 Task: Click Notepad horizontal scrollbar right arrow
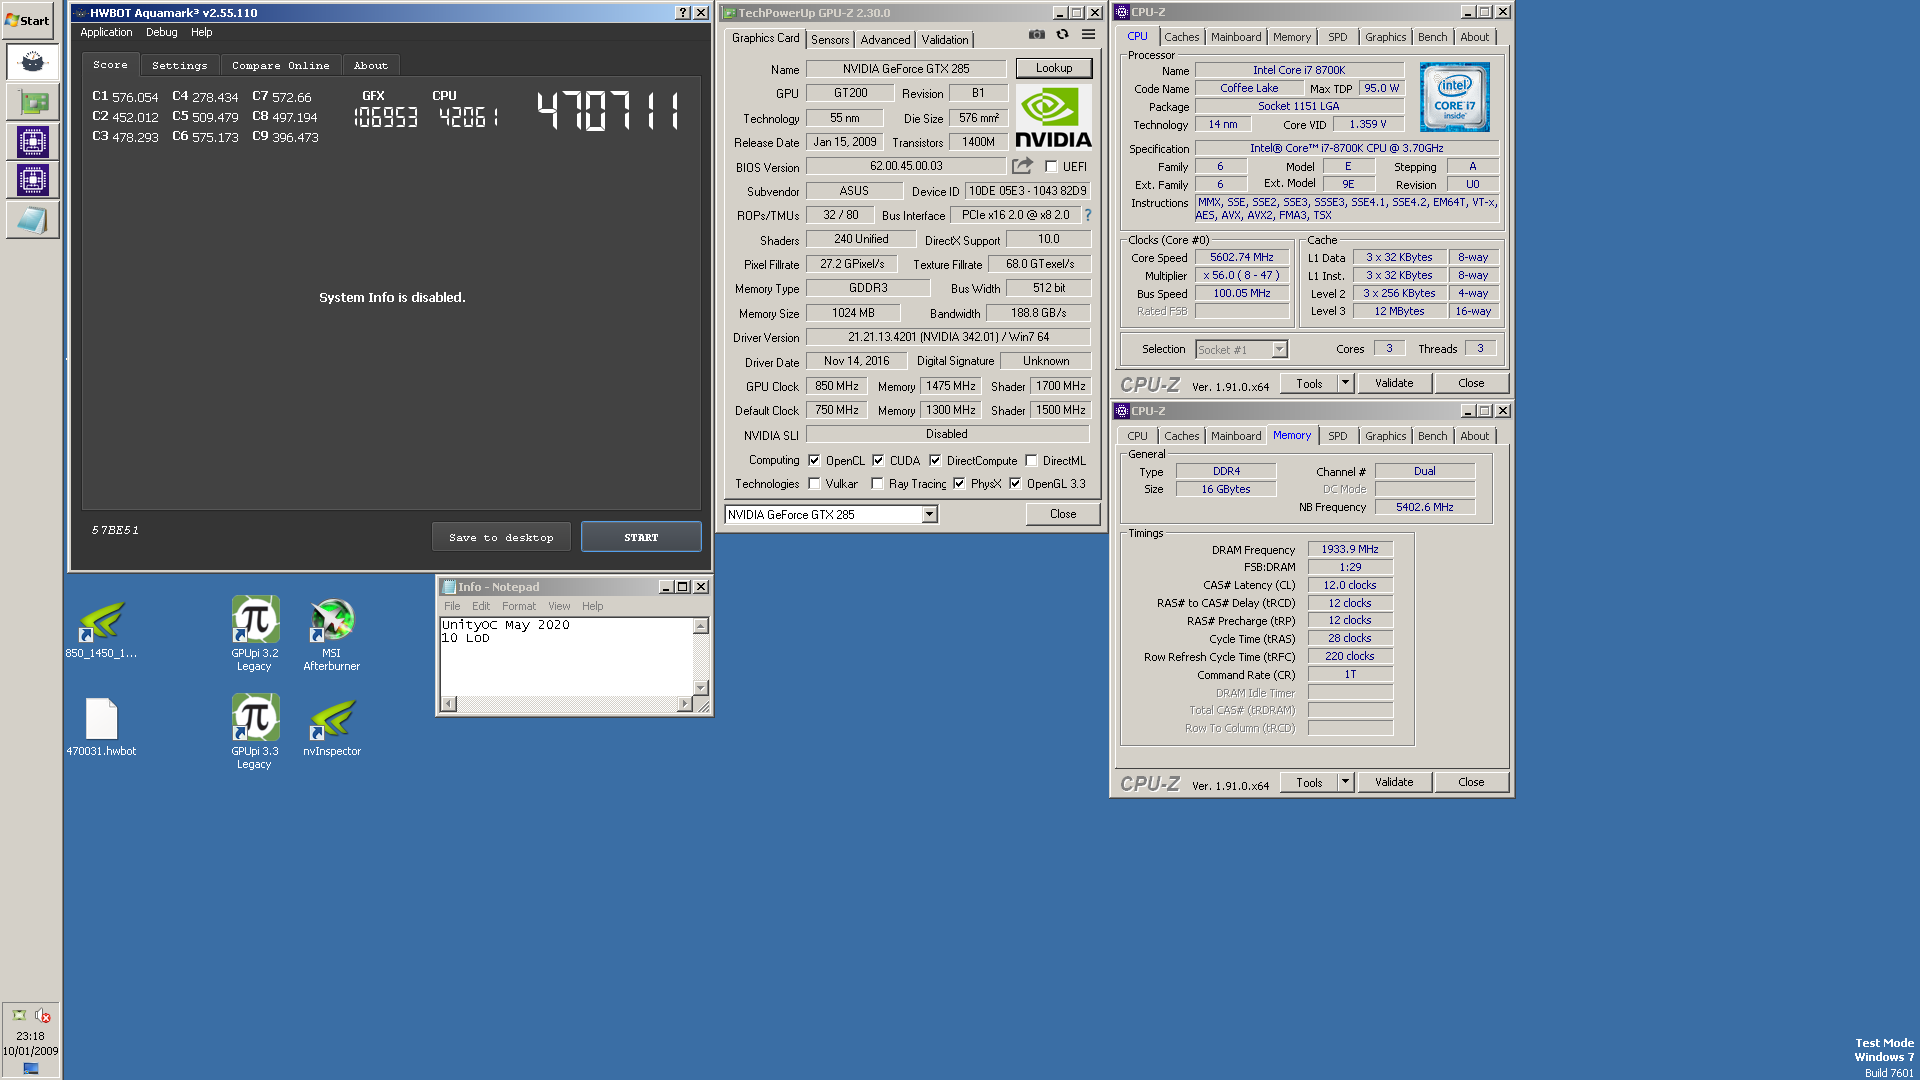(684, 704)
